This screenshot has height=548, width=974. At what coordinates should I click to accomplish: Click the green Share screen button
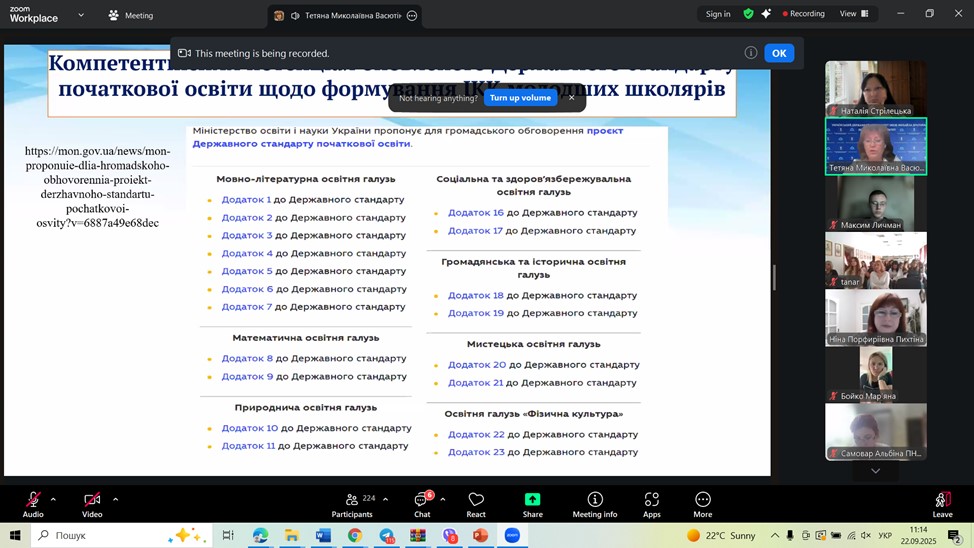coord(532,504)
